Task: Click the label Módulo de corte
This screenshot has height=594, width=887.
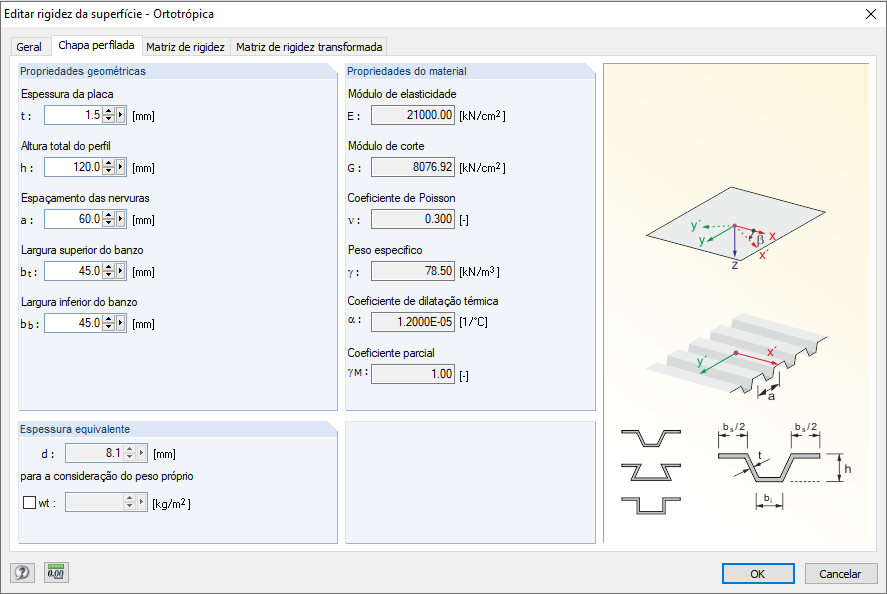Action: point(386,146)
